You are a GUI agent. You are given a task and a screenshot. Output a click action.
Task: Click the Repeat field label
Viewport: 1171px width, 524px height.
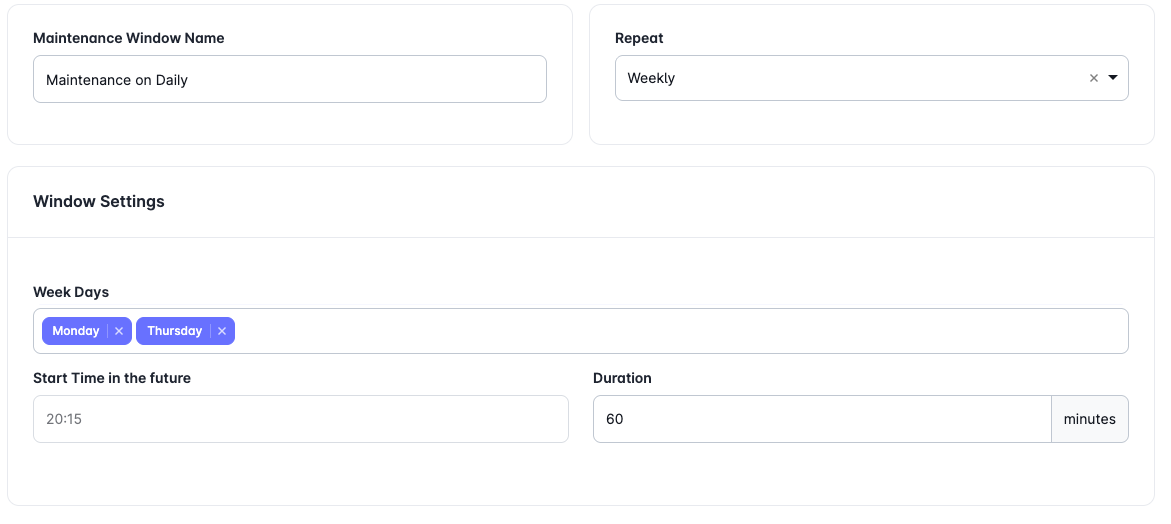(x=639, y=38)
